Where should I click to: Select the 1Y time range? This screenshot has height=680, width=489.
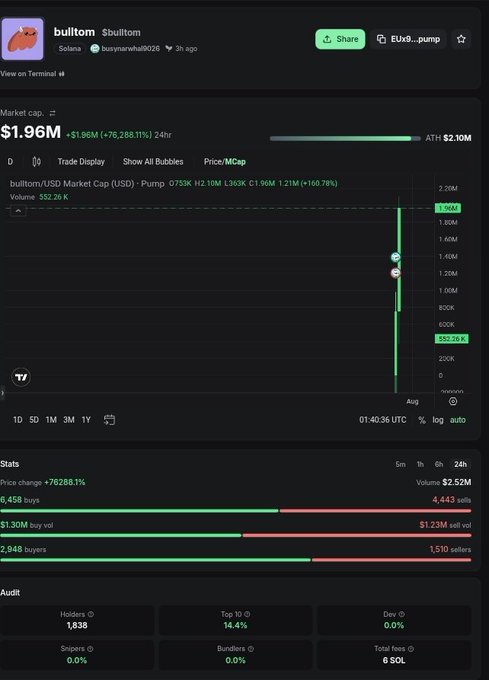86,420
